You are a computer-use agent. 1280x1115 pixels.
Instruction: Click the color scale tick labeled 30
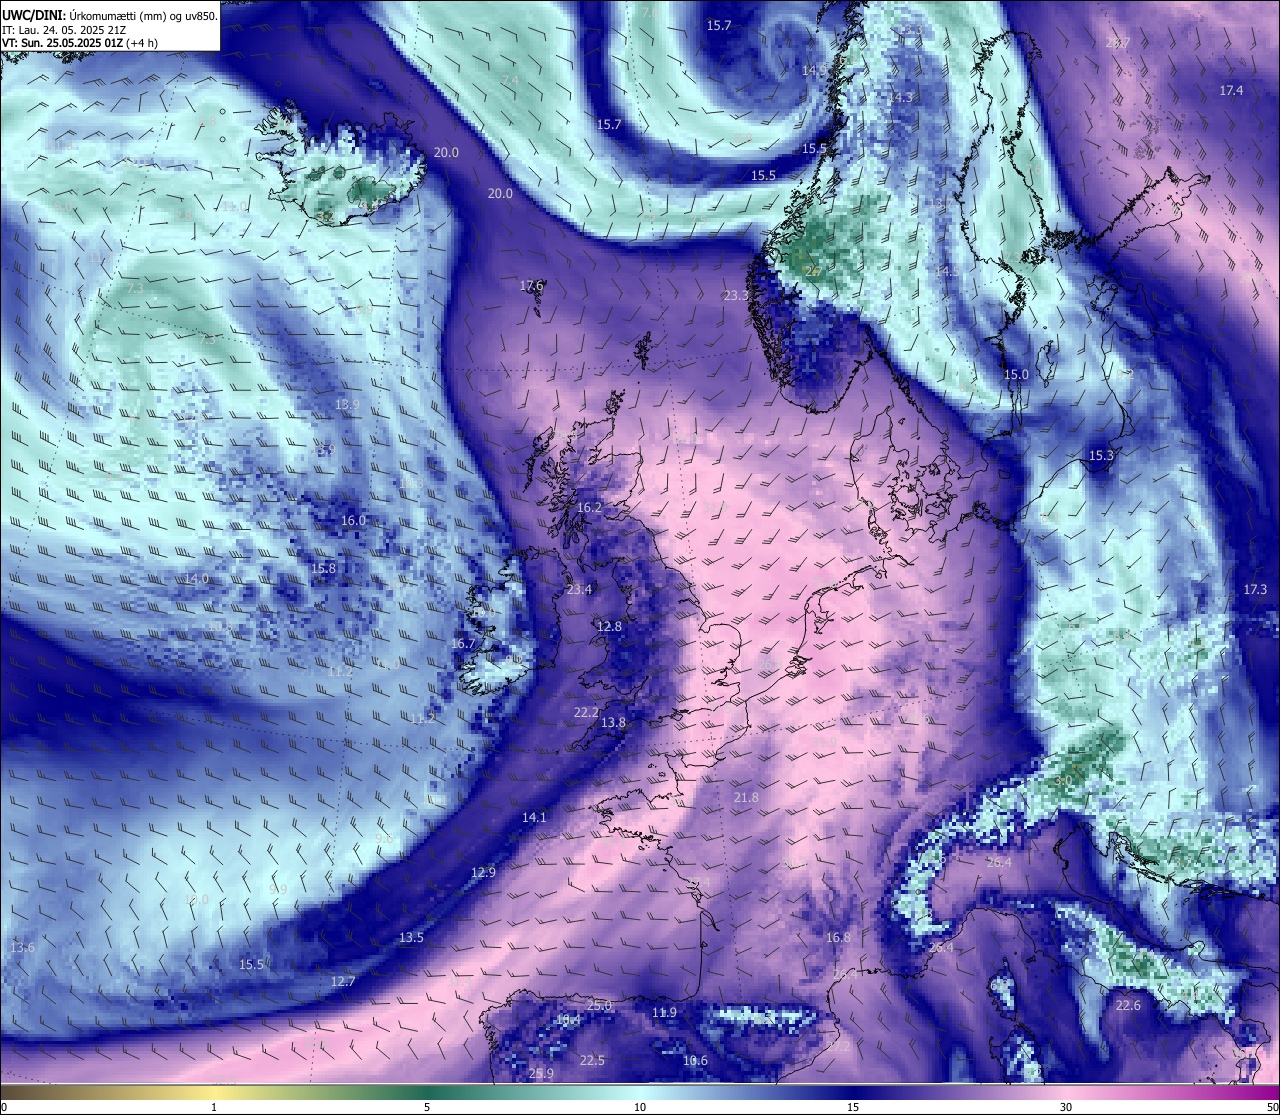(1066, 1106)
